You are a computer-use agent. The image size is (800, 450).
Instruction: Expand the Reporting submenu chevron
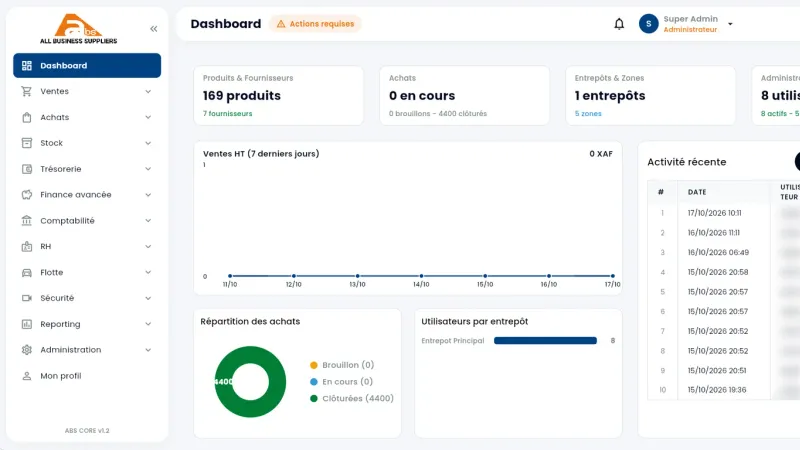(x=148, y=324)
